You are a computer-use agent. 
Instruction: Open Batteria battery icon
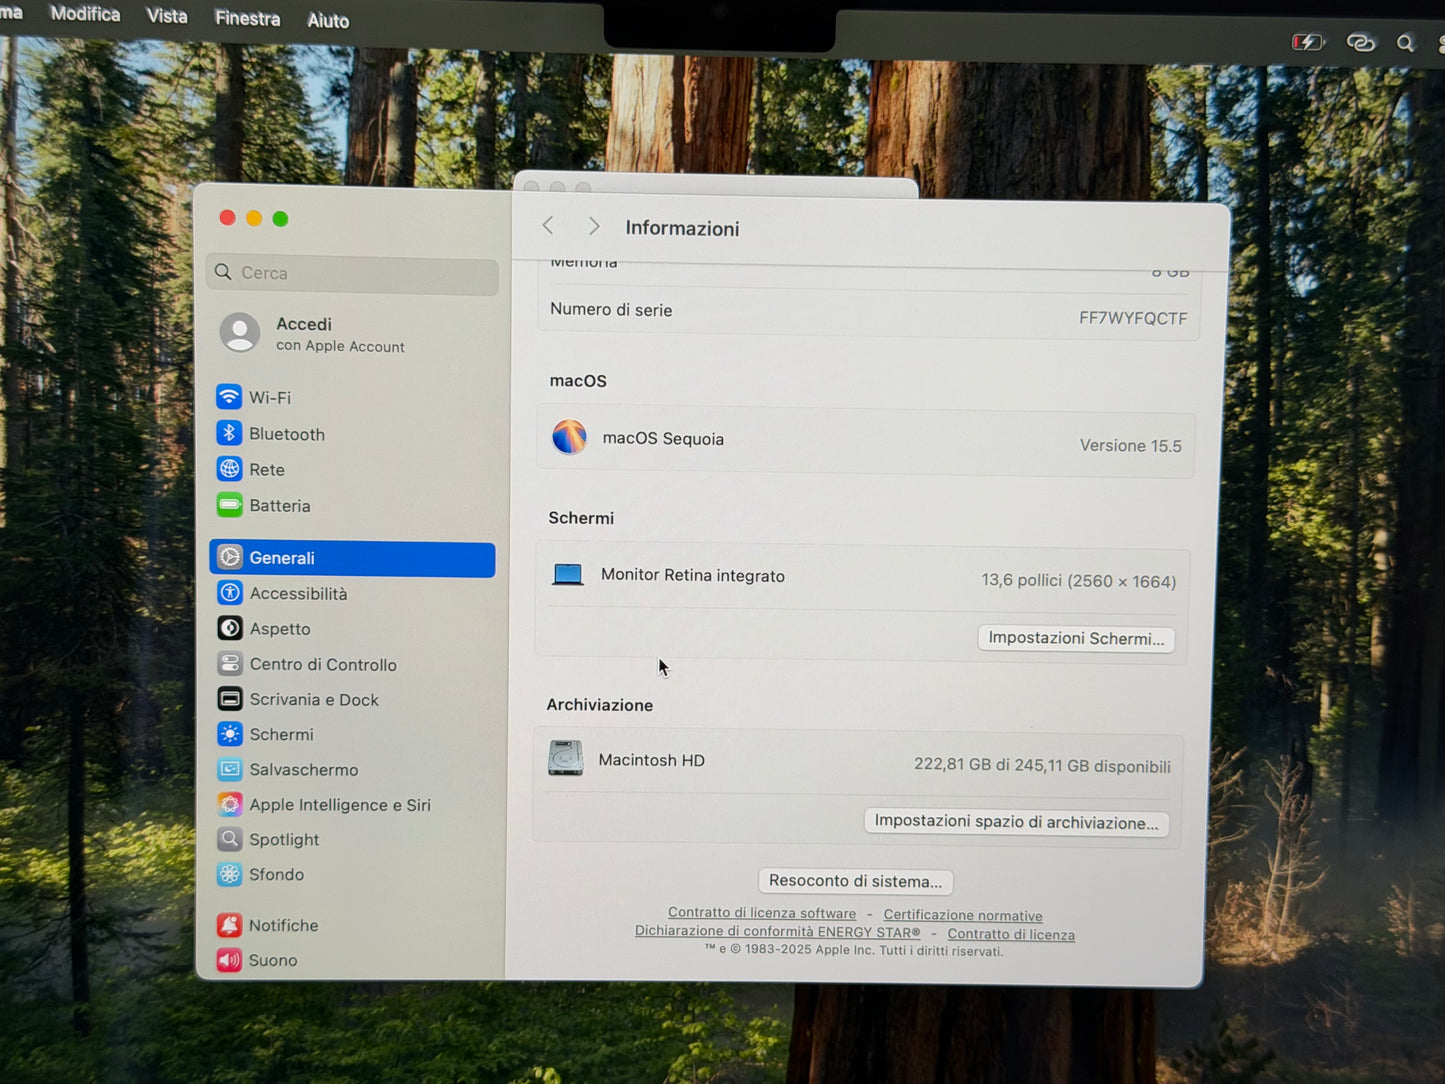point(229,505)
